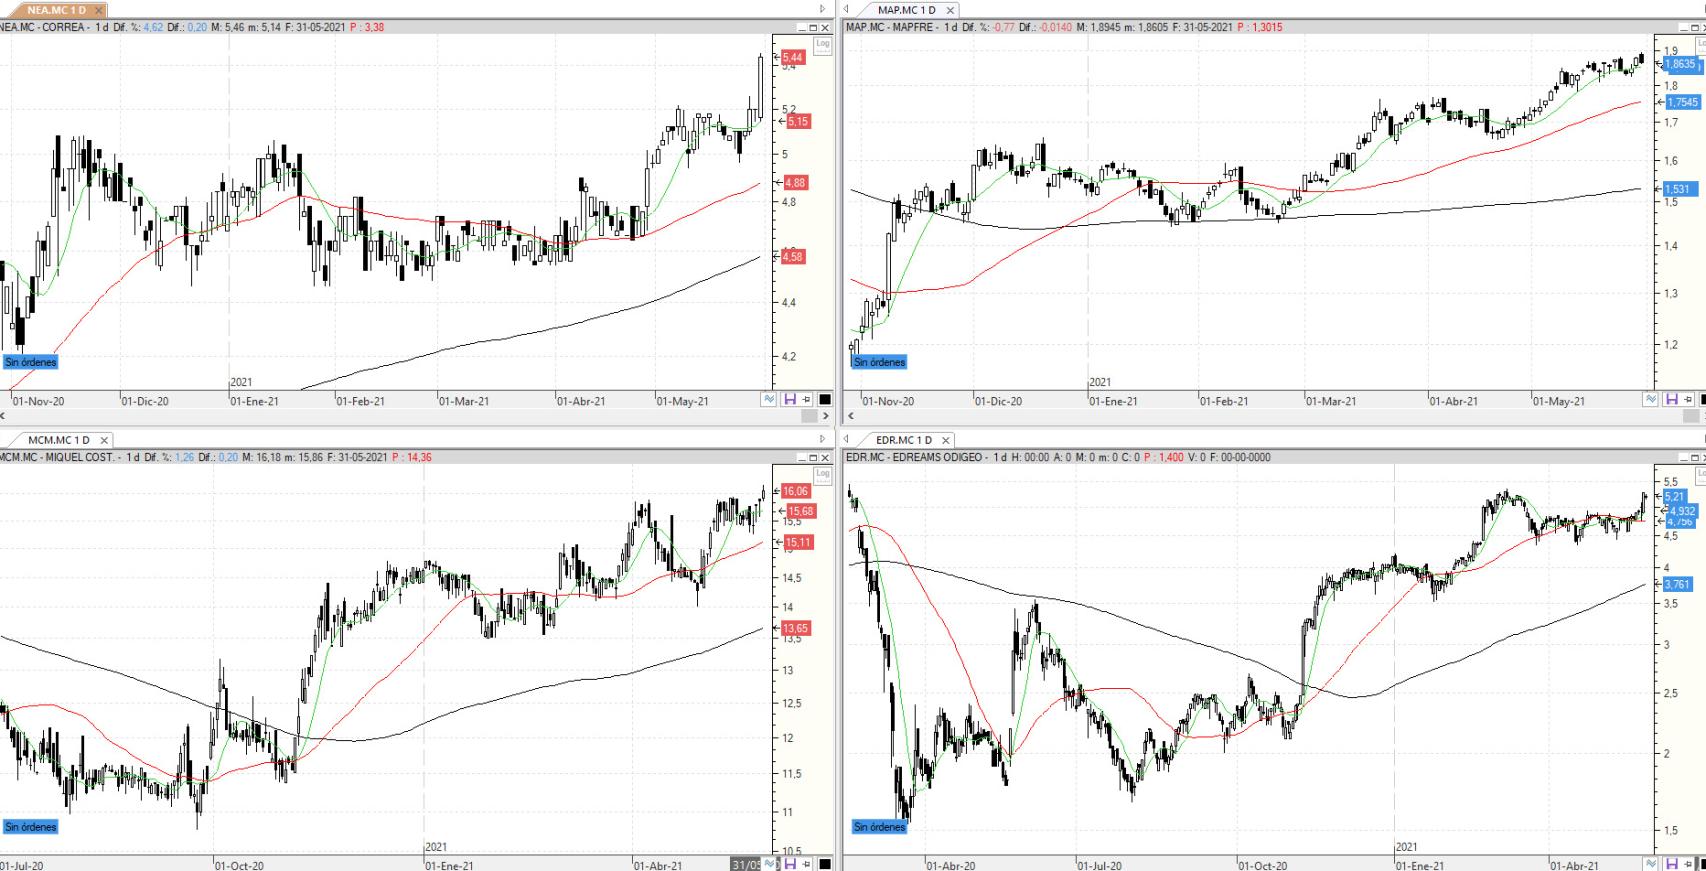Click the right scroll arrow under CORREA chart
This screenshot has height=871, width=1706.
tap(825, 415)
